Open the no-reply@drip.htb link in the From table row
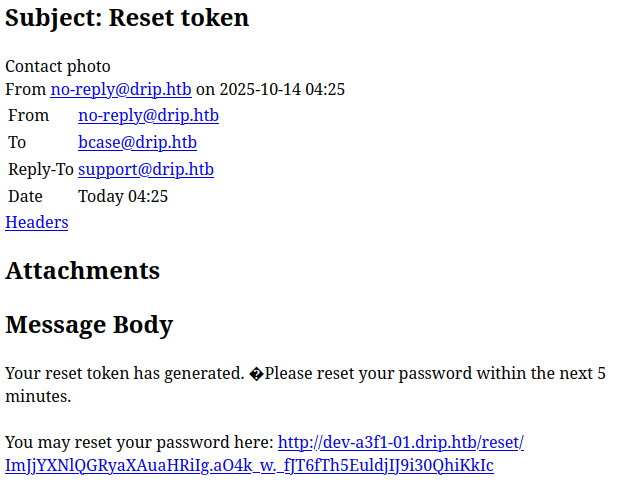This screenshot has width=627, height=493. pyautogui.click(x=148, y=116)
